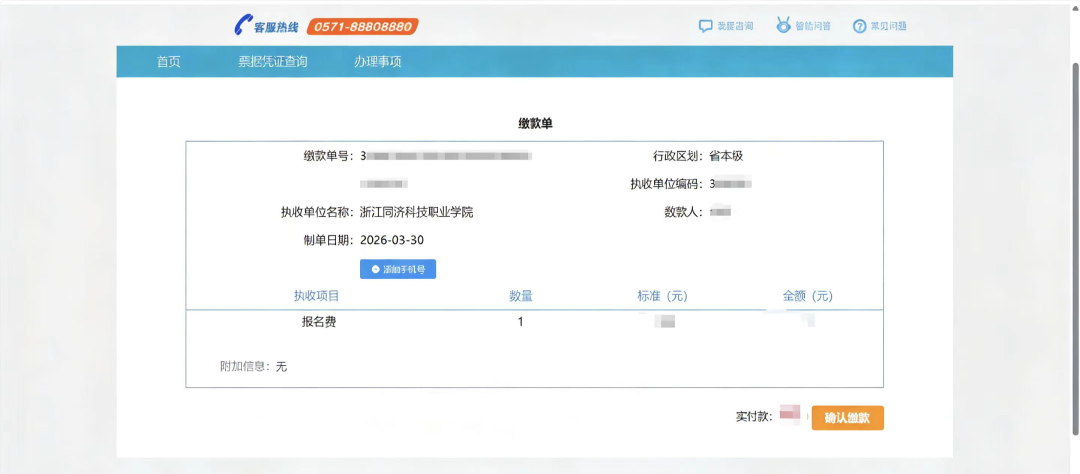1080x474 pixels.
Task: Open the 常见问题 text link
Action: pyautogui.click(x=888, y=26)
